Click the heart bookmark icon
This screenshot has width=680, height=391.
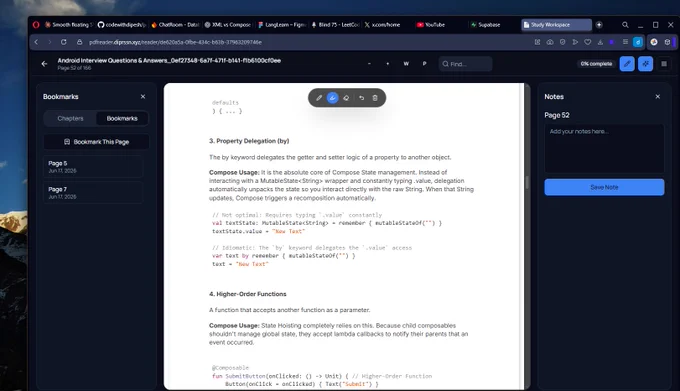point(588,42)
